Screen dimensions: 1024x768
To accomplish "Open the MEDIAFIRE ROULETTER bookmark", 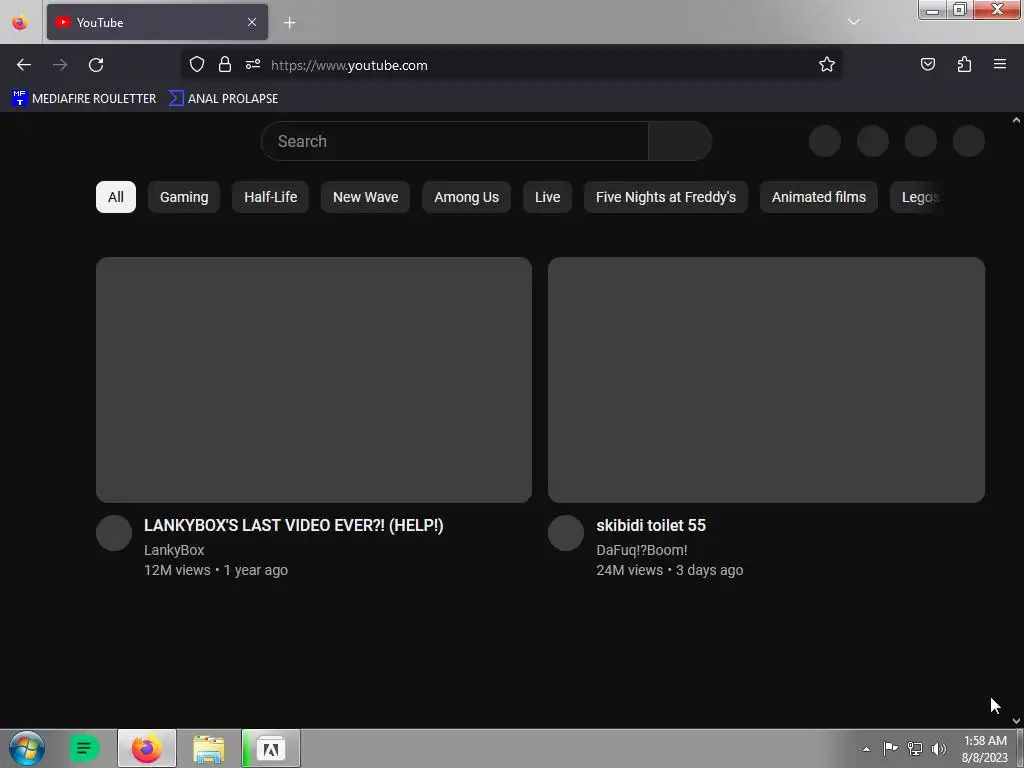I will point(84,99).
